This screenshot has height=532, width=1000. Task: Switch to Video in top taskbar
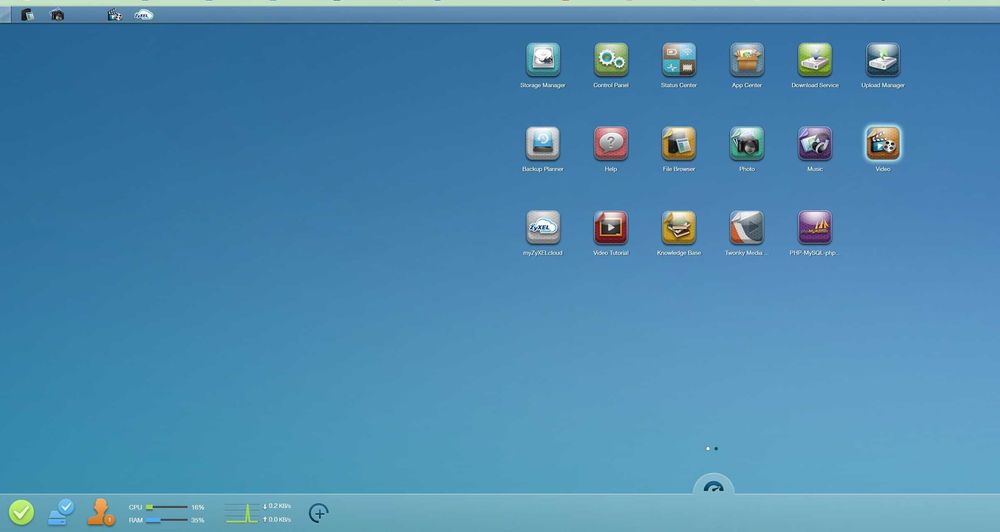point(114,15)
